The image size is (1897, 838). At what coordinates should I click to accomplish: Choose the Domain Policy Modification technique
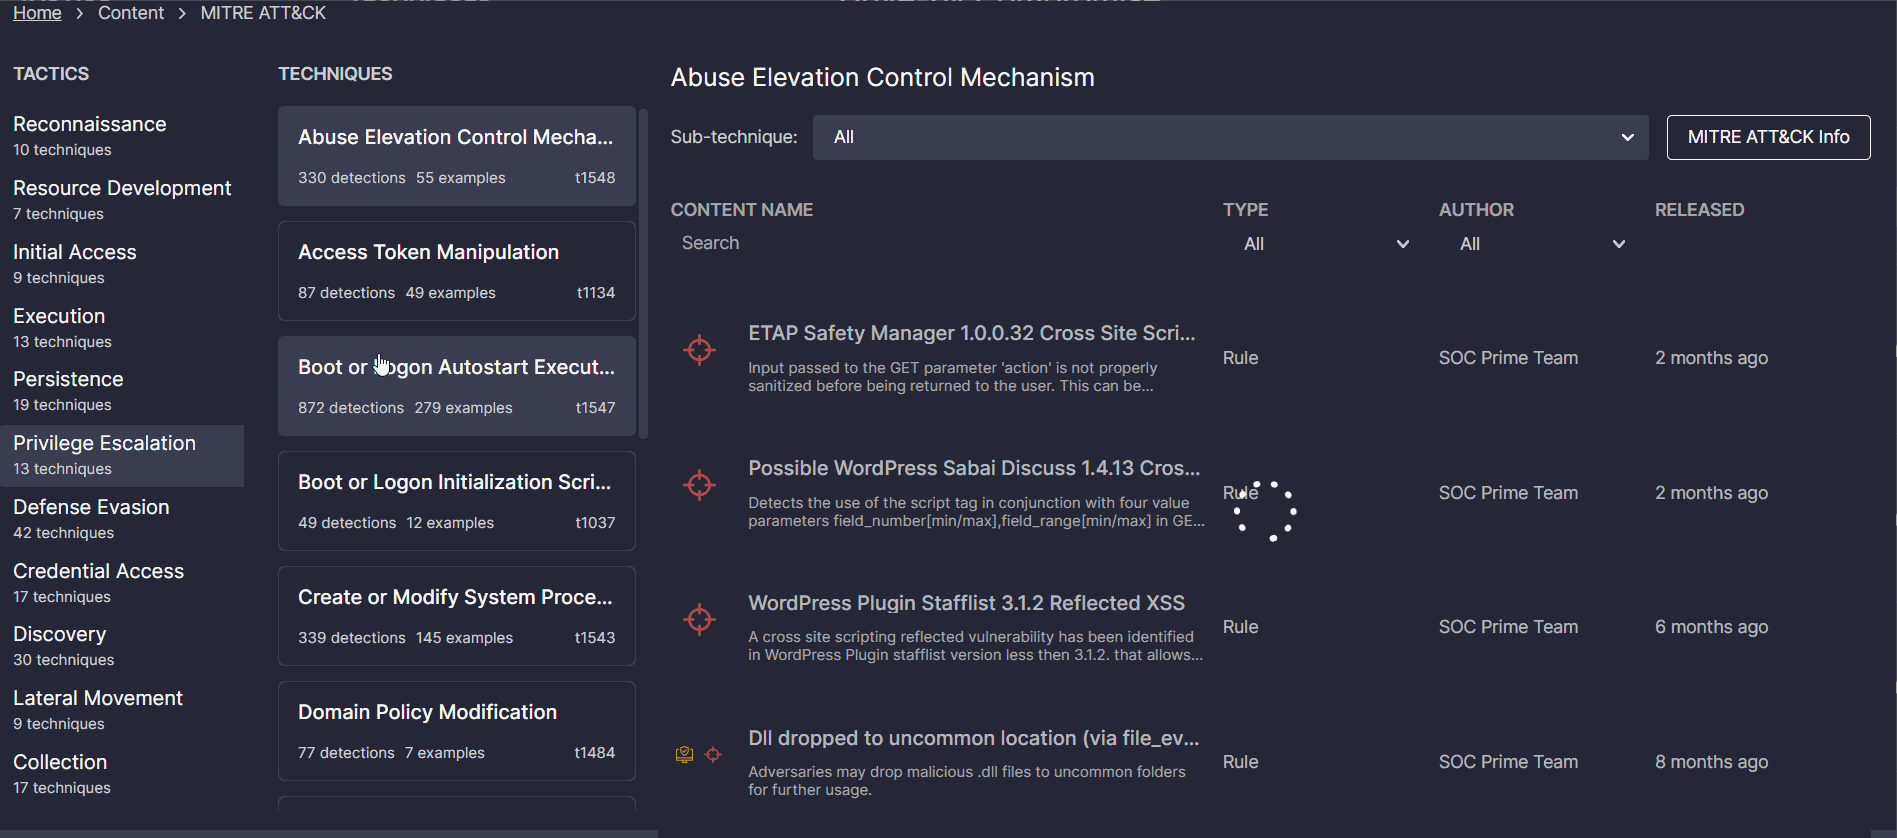[456, 731]
